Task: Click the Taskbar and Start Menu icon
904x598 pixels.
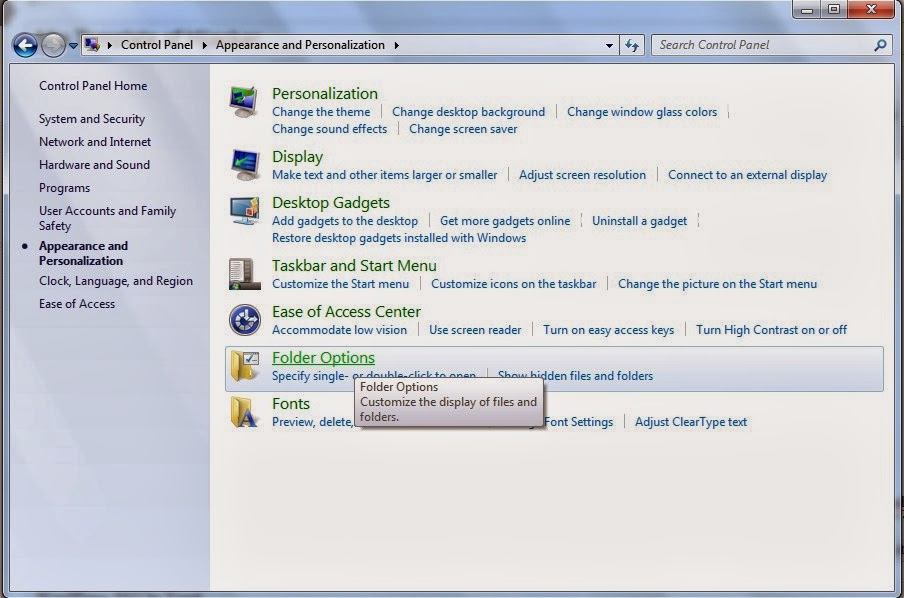Action: click(244, 274)
